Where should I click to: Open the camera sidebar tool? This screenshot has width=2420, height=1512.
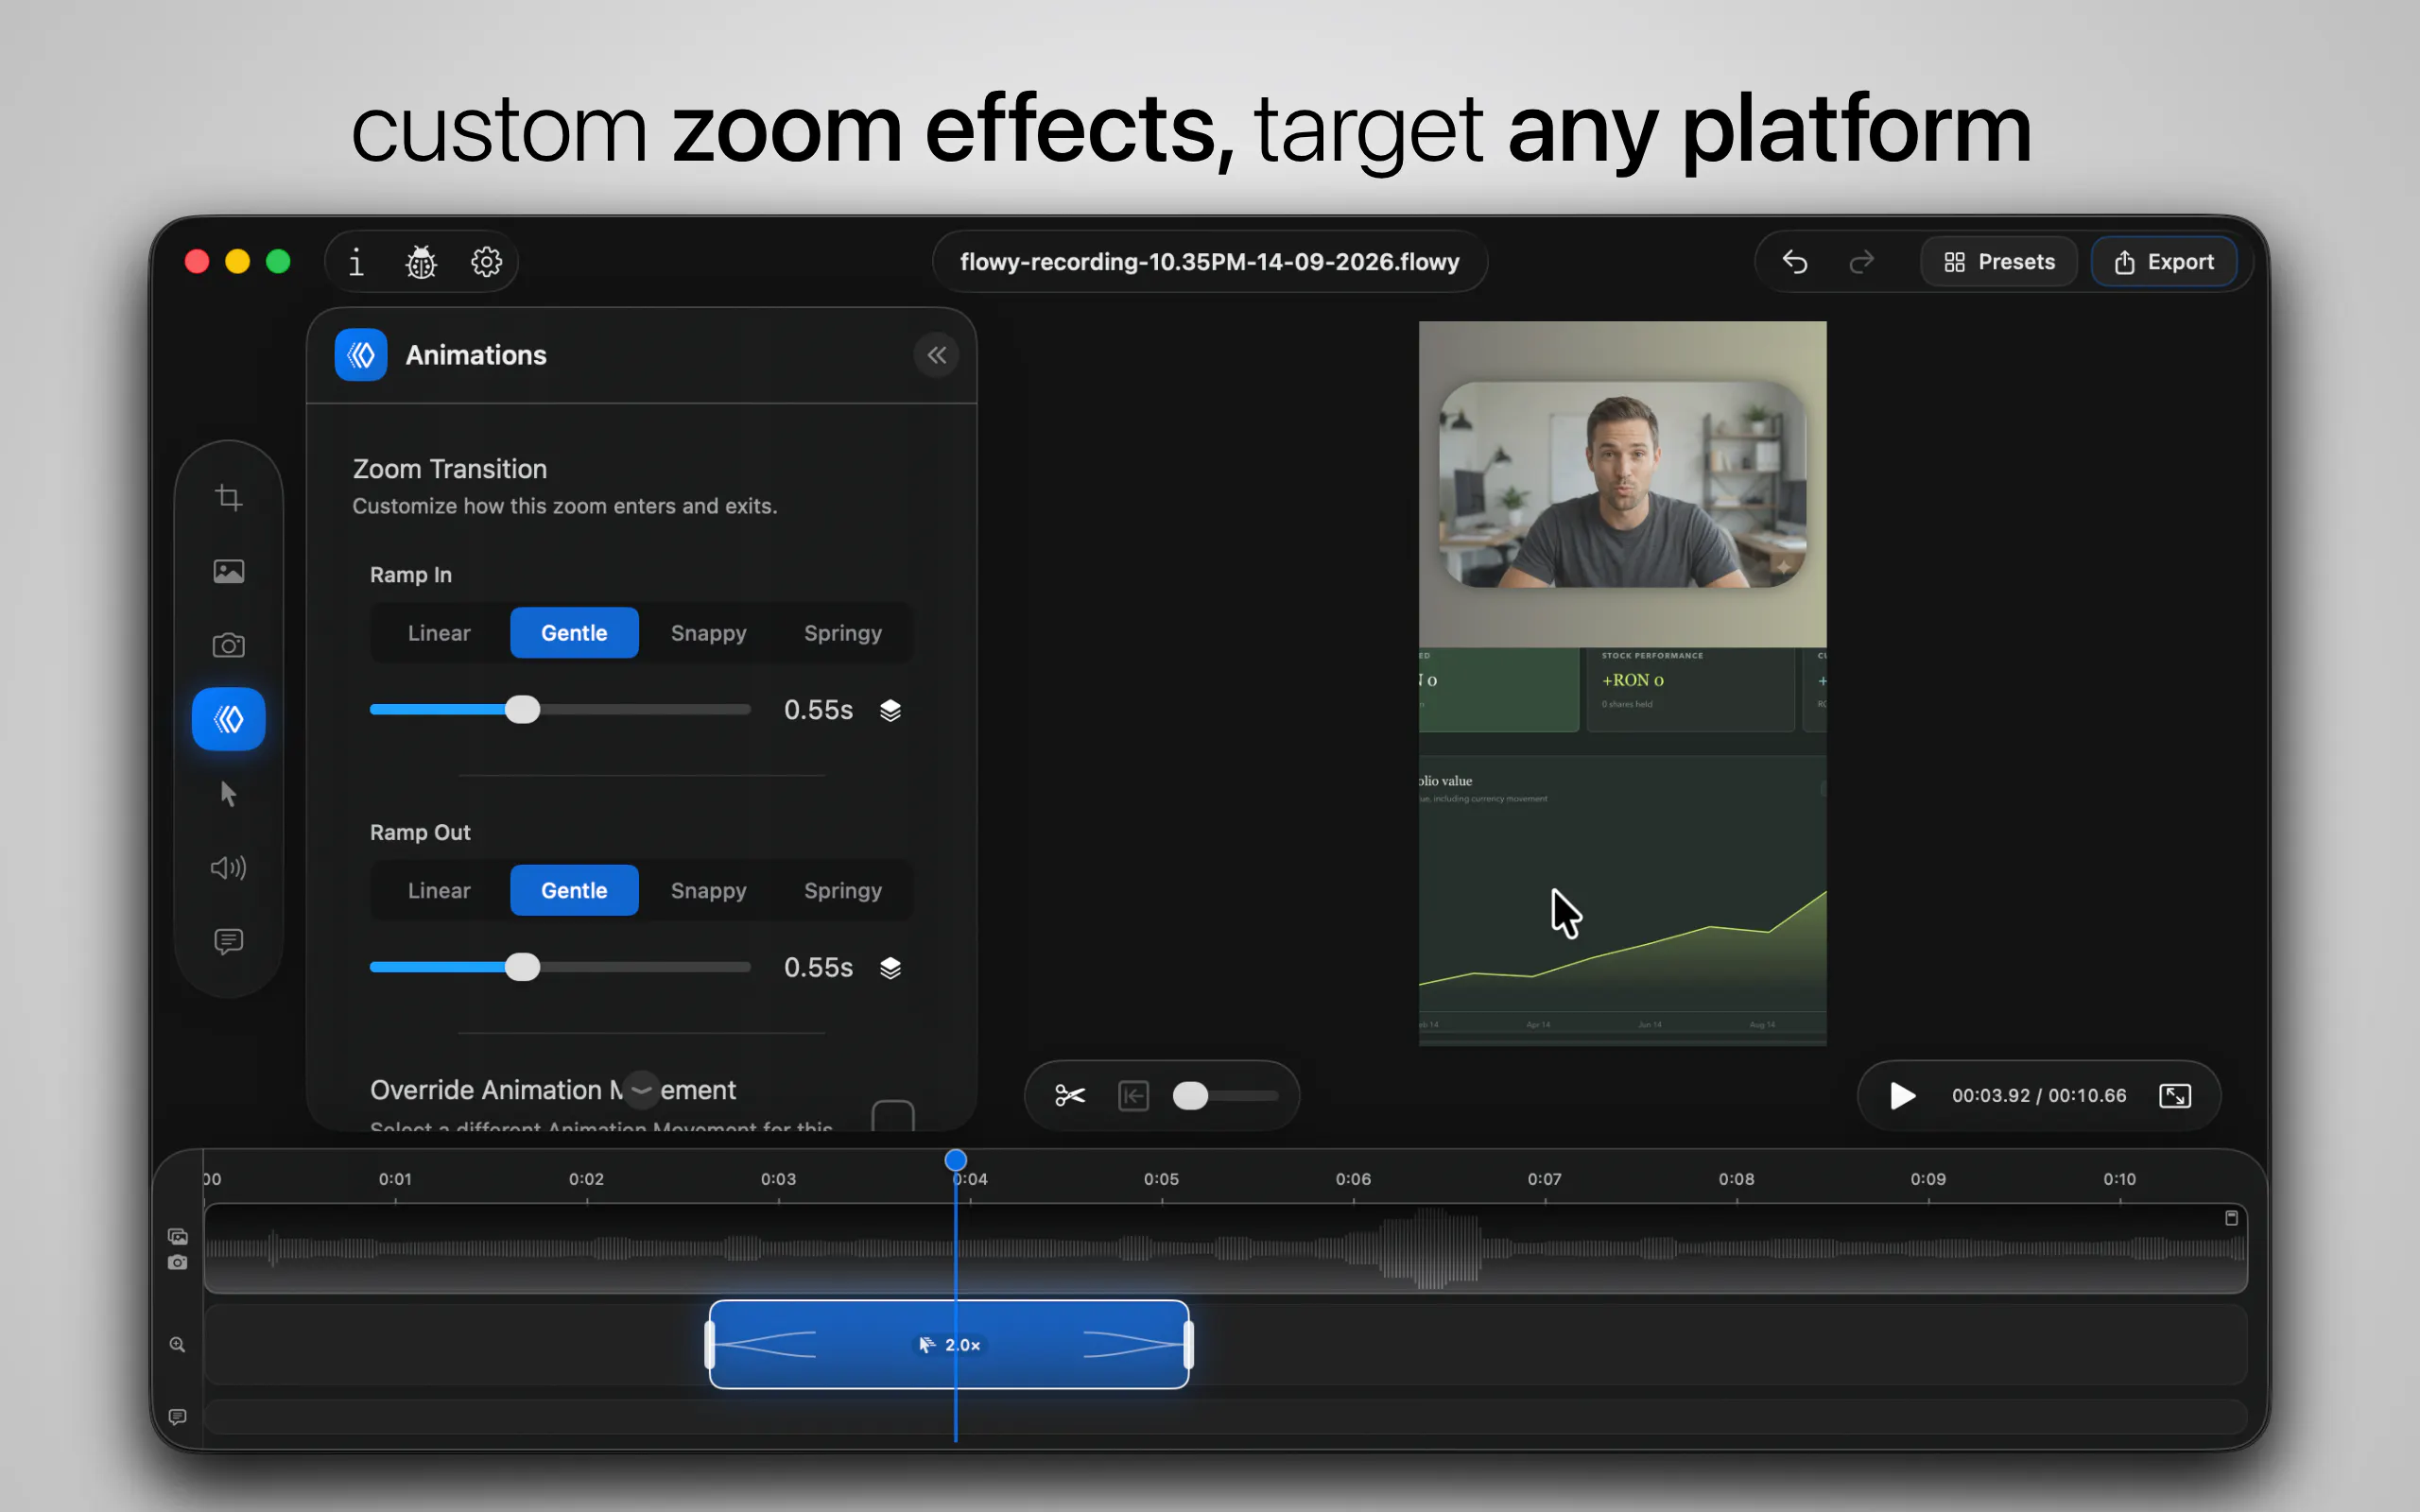[229, 645]
